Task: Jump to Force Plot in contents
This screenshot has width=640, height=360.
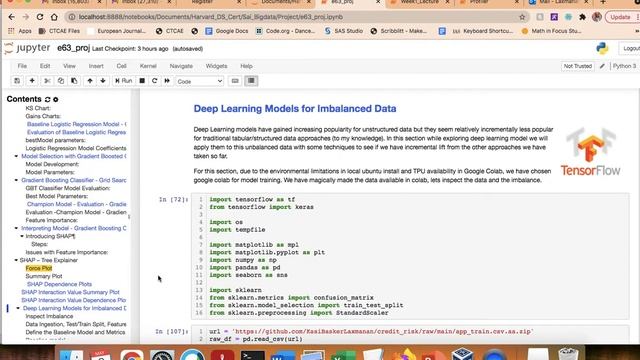Action: 39,268
